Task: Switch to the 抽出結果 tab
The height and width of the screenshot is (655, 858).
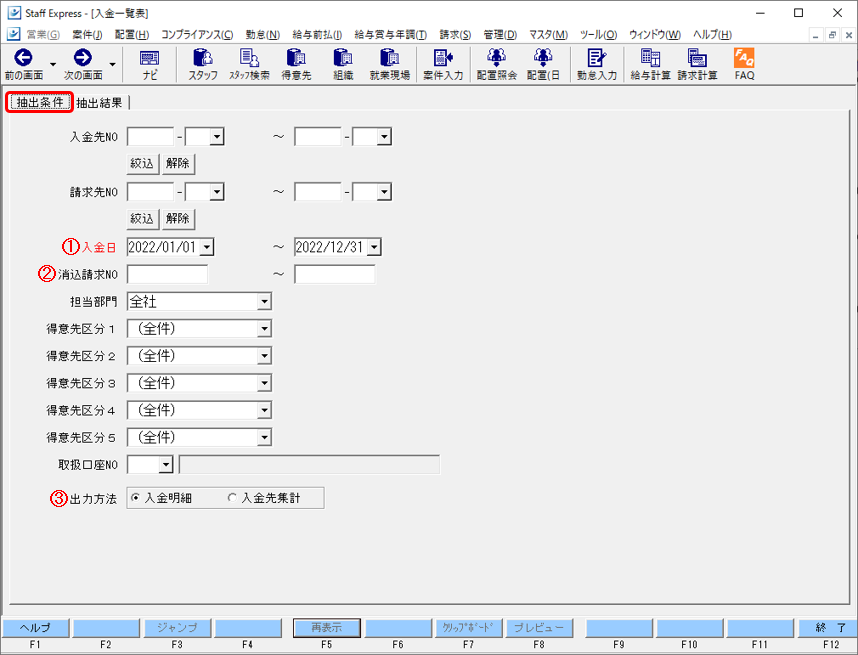Action: coord(100,103)
